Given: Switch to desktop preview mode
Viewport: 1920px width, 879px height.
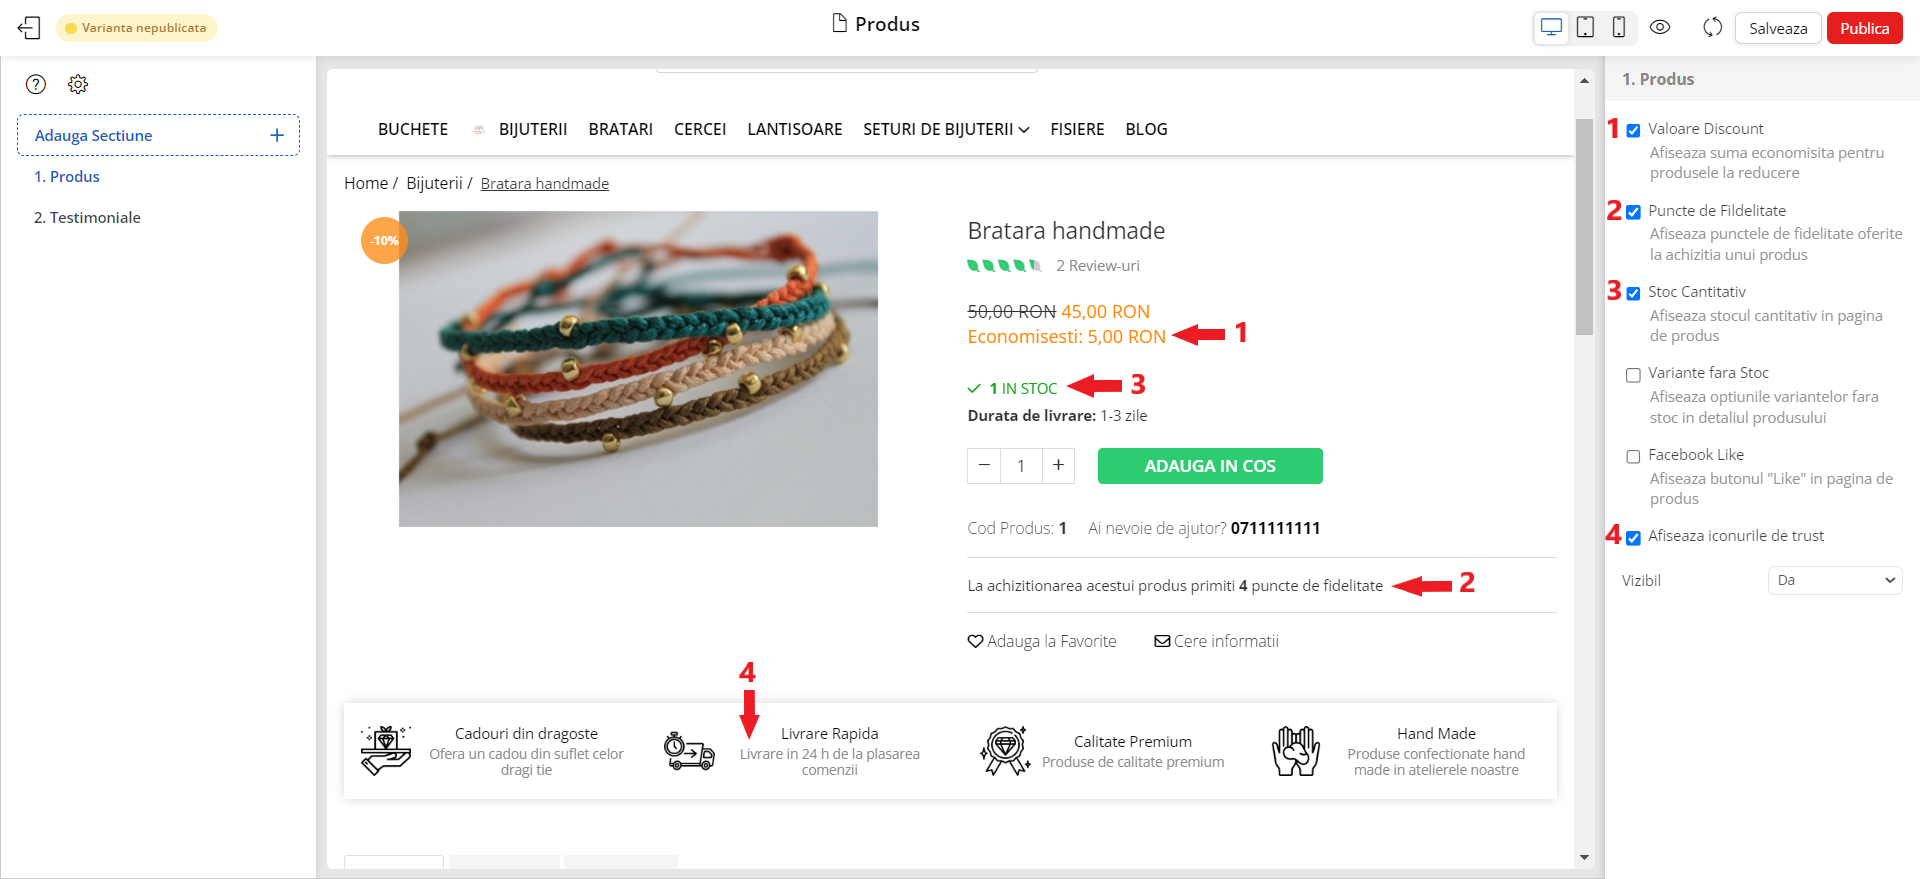Looking at the screenshot, I should pyautogui.click(x=1551, y=28).
